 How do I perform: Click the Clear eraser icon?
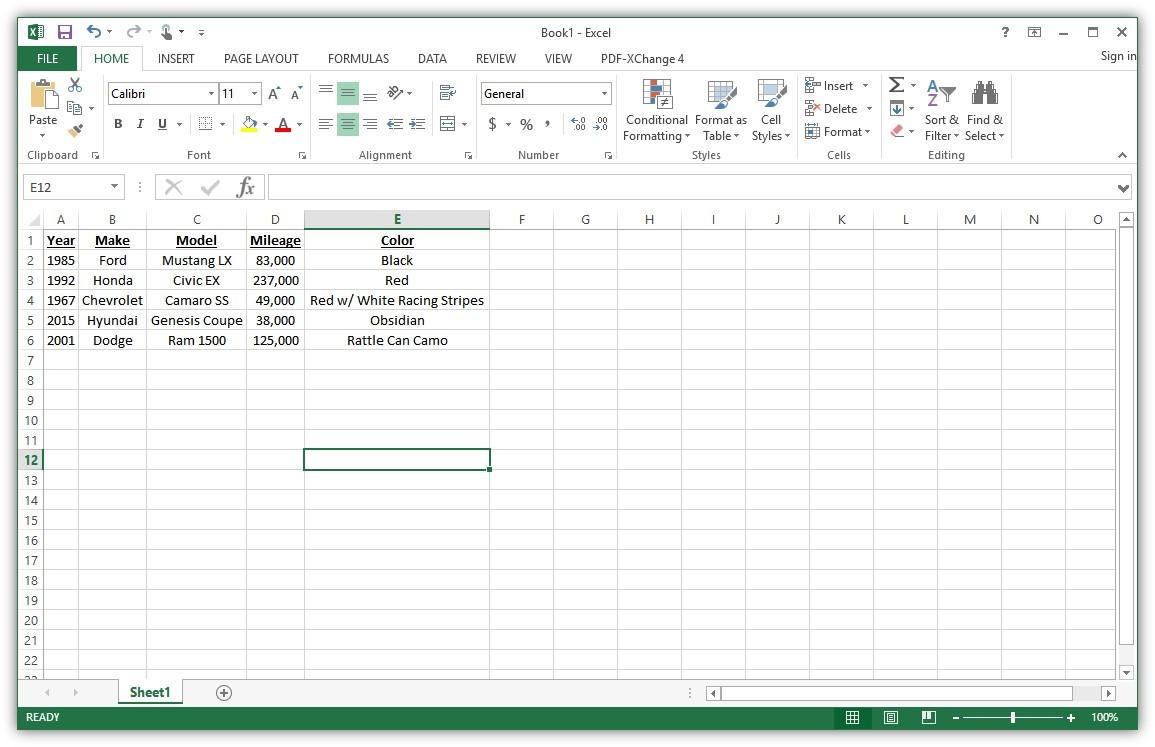click(896, 131)
